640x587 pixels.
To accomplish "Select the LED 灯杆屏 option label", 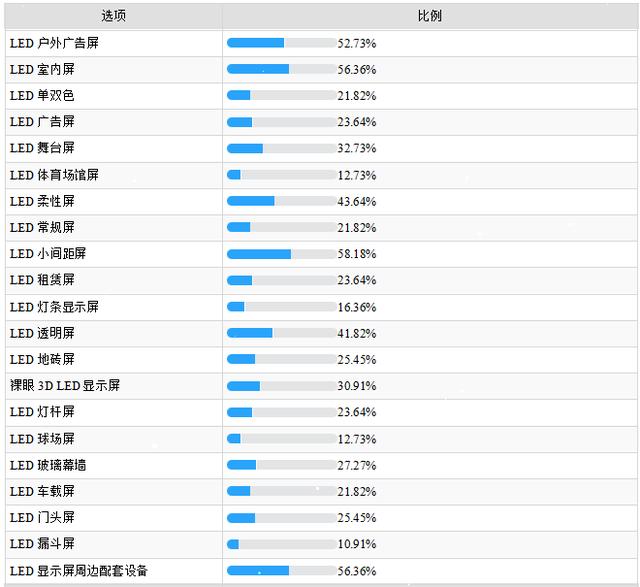I will coord(42,412).
